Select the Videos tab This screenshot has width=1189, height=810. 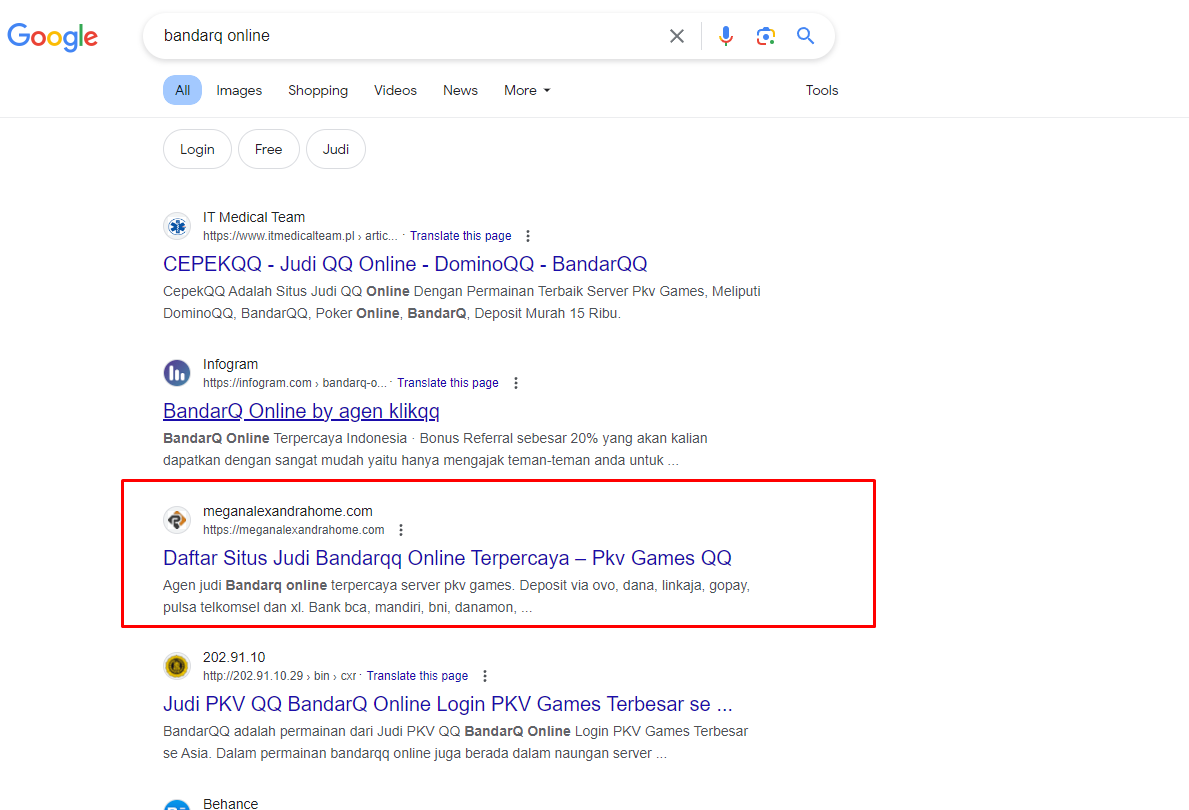coord(395,90)
